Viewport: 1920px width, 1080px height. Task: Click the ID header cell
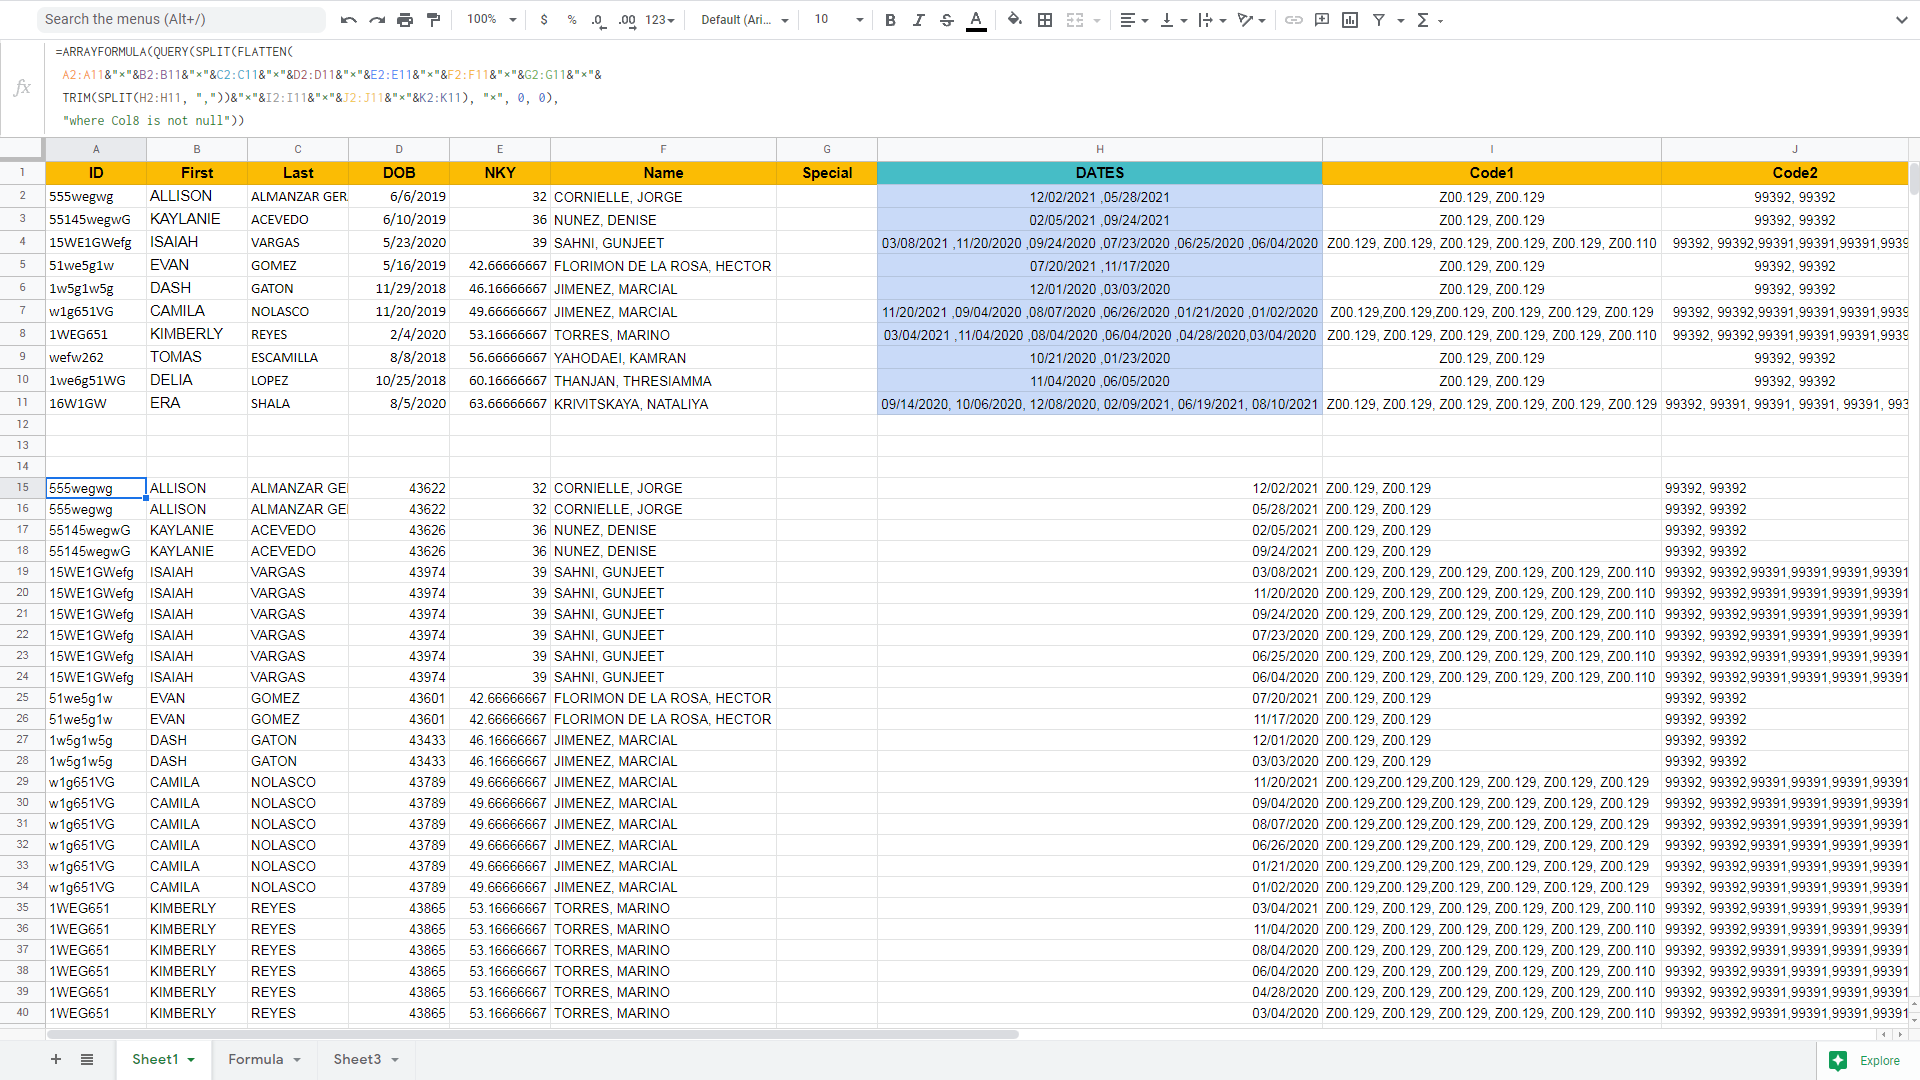(x=96, y=173)
